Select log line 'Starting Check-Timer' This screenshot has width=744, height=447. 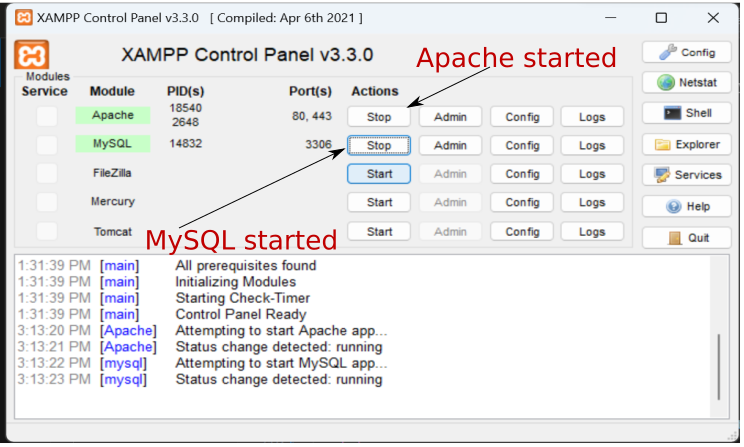click(x=242, y=298)
